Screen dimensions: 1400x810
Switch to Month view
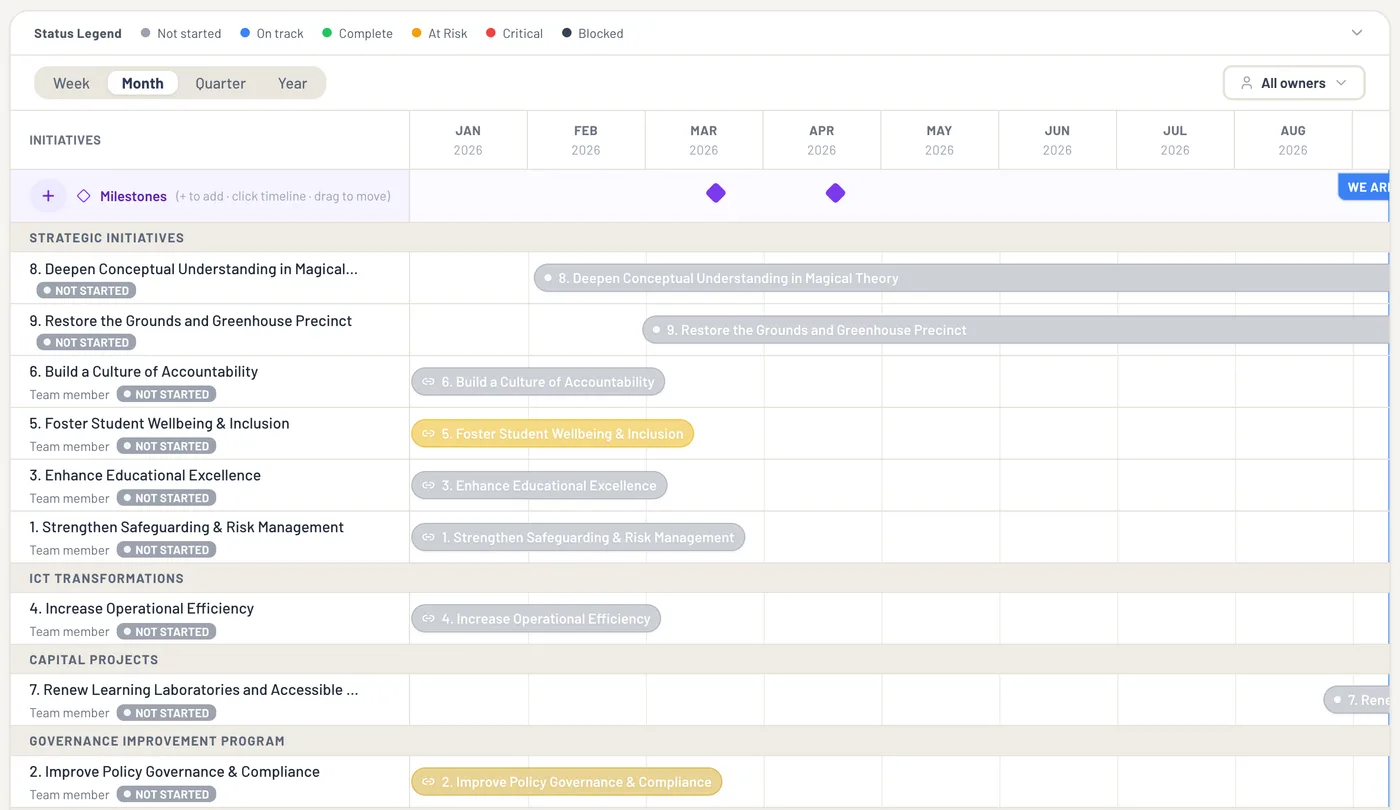[143, 83]
